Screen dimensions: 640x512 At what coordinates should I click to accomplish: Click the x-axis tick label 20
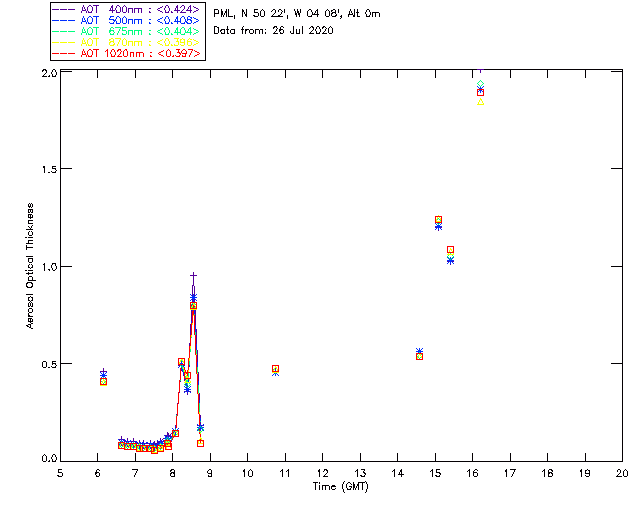[x=622, y=473]
